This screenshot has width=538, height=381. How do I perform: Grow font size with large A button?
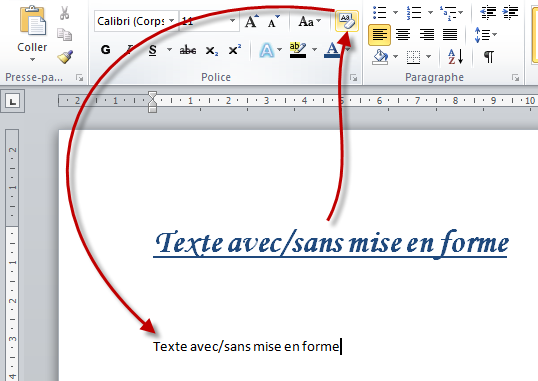pos(252,21)
